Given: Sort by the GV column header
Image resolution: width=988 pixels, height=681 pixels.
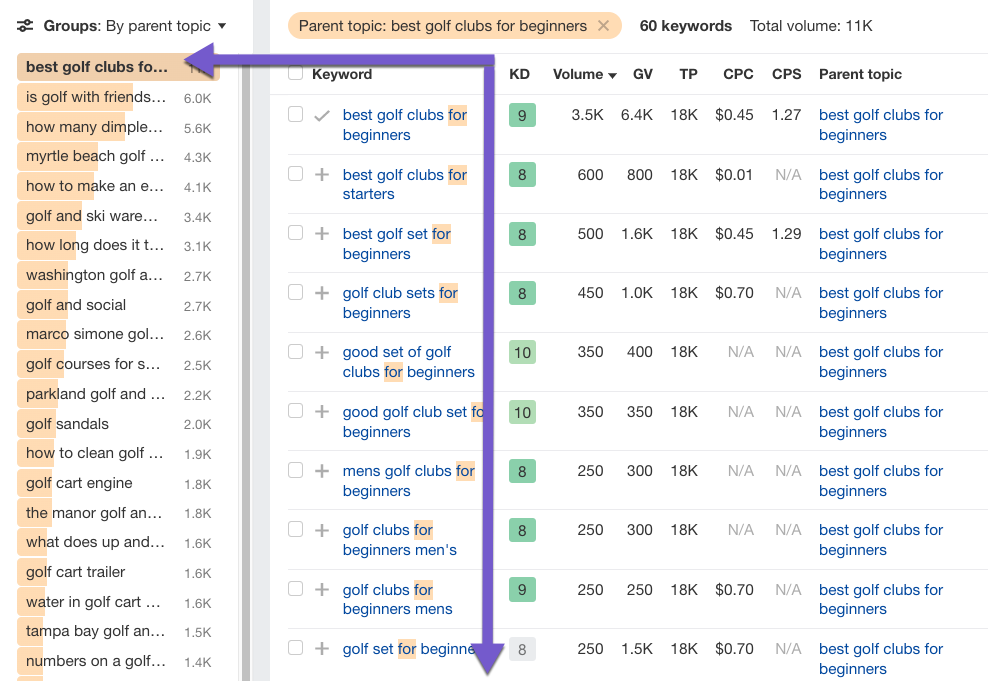Looking at the screenshot, I should 643,74.
